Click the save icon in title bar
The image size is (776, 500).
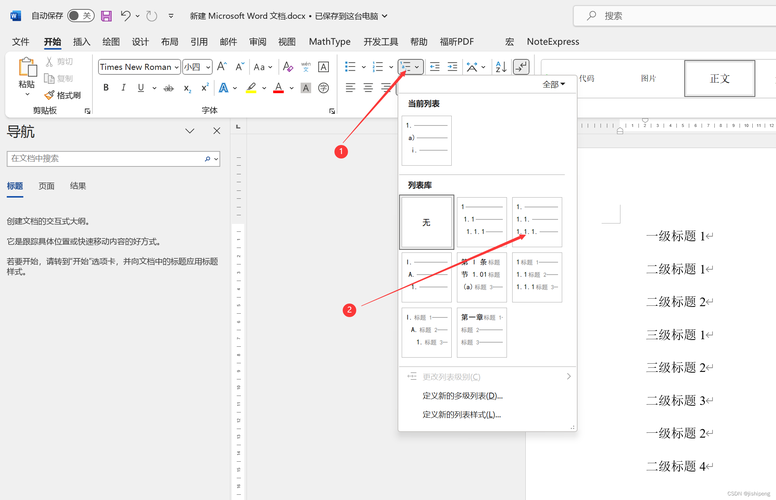(x=105, y=16)
